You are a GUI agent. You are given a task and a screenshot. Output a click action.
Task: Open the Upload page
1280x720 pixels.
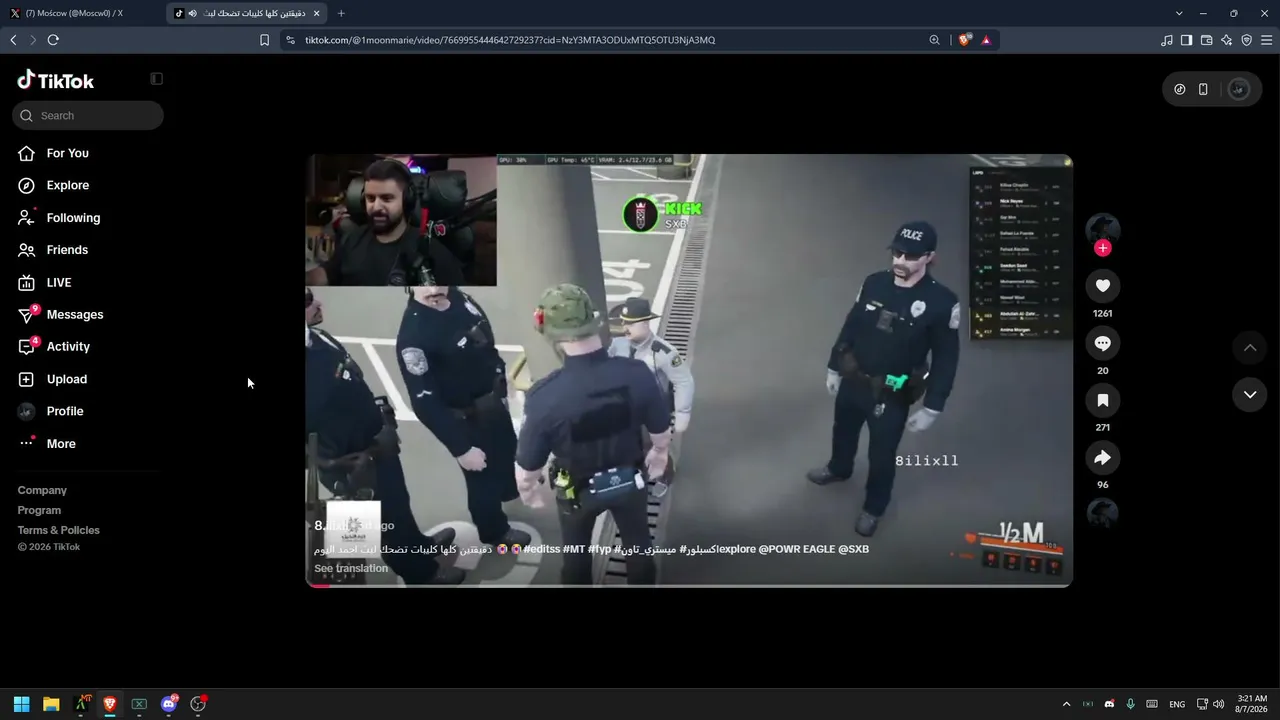click(x=66, y=379)
